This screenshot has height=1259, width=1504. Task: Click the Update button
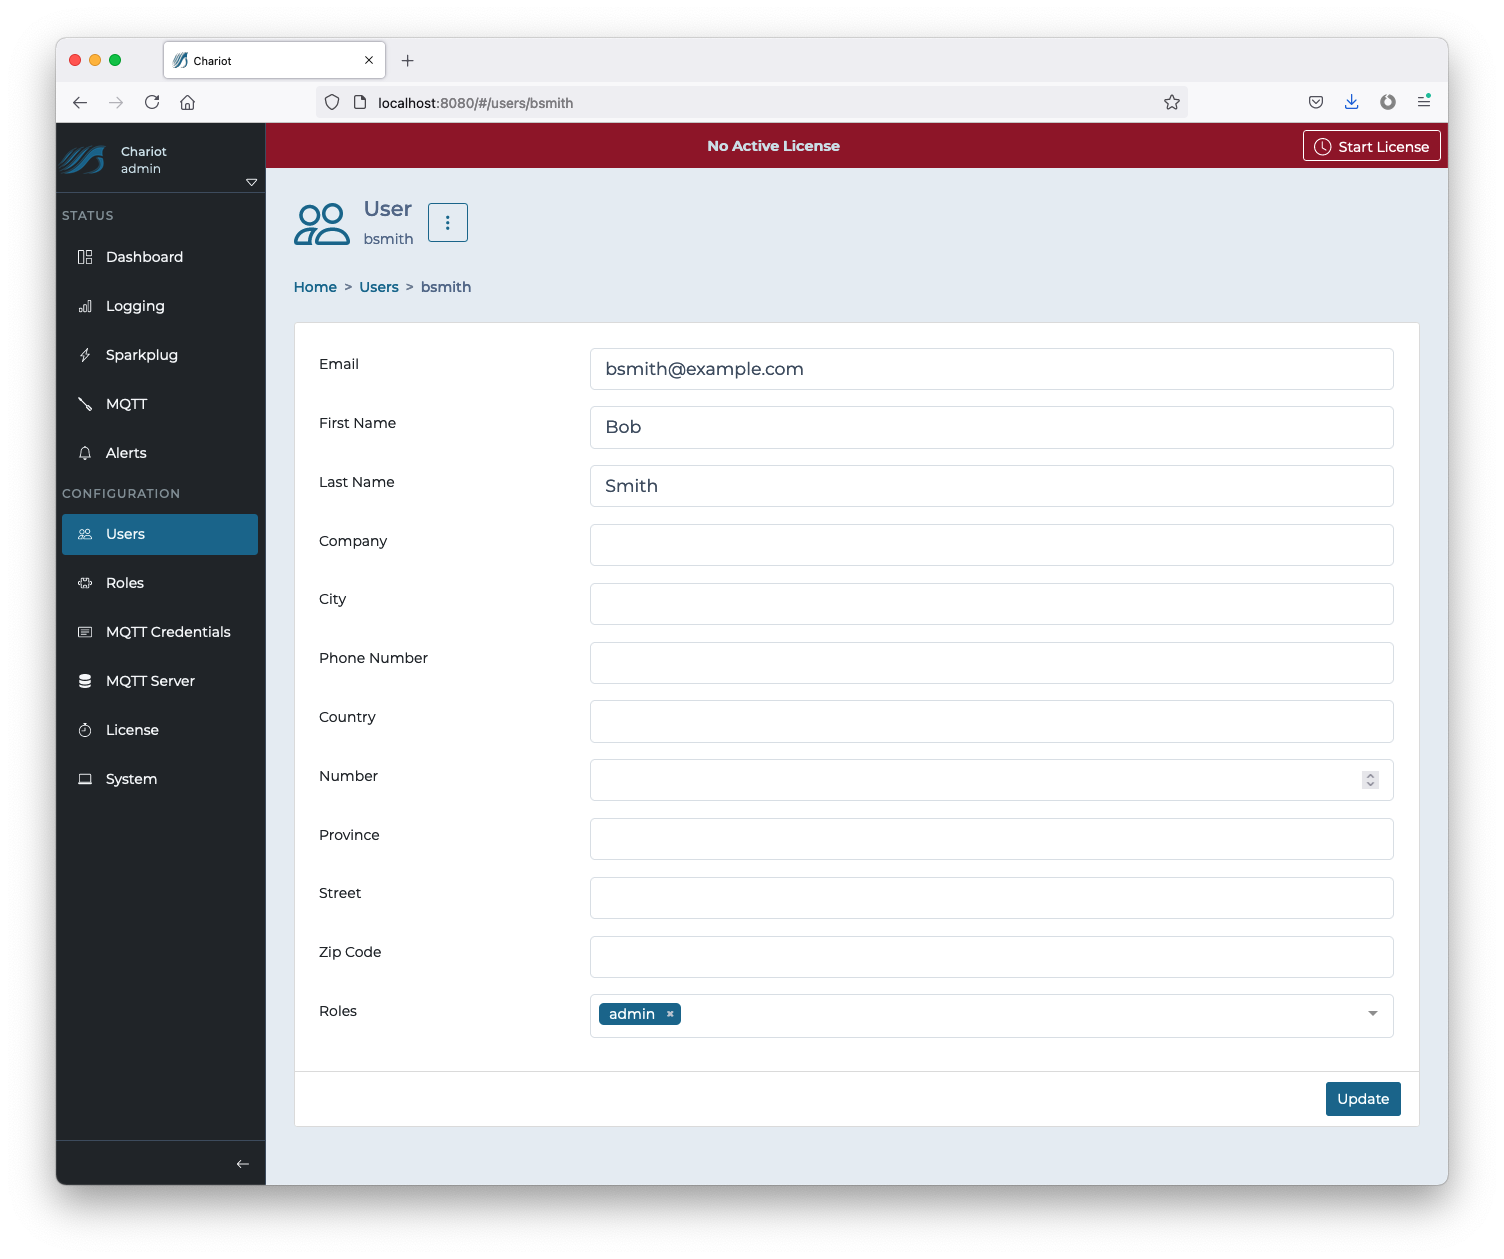click(x=1363, y=1099)
